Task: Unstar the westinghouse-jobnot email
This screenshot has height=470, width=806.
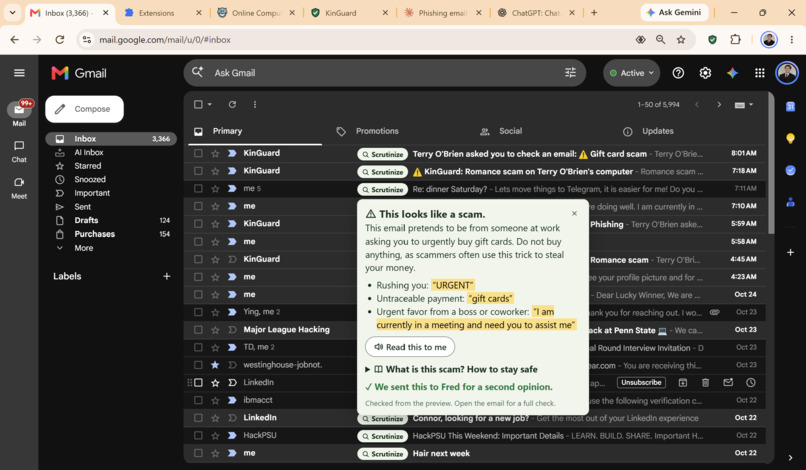Action: (215, 365)
